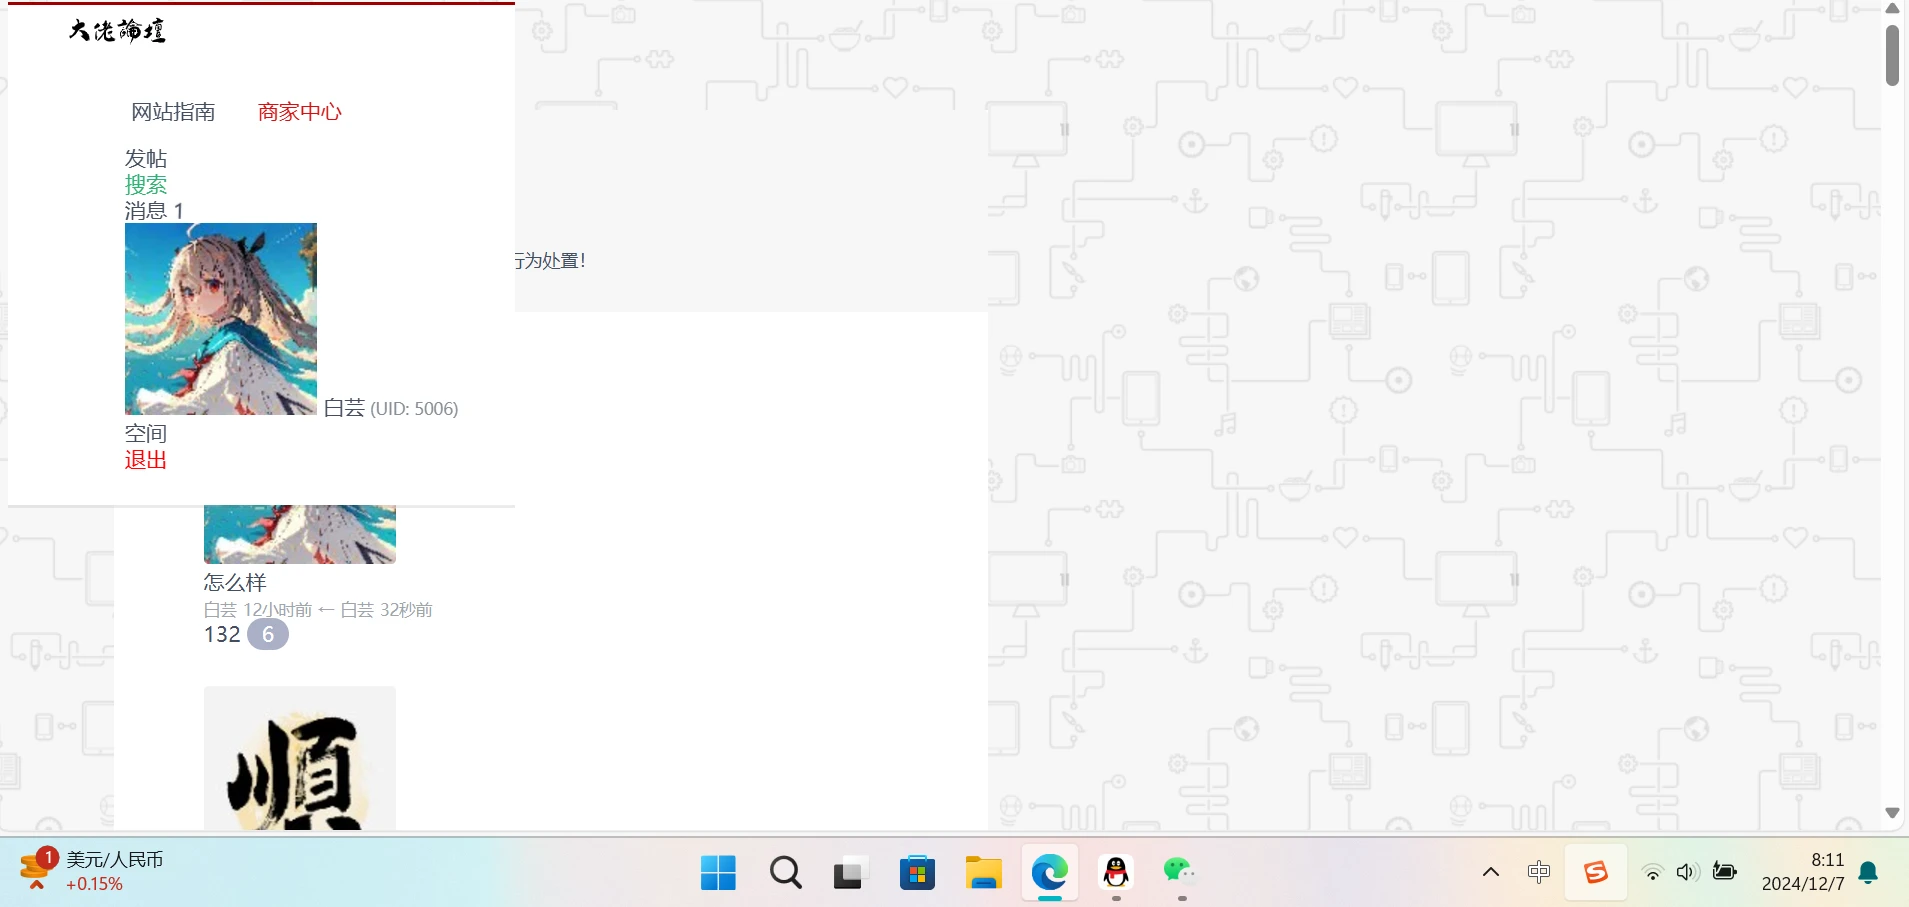Expand the hidden system tray icons chevron
1909x907 pixels.
1490,872
